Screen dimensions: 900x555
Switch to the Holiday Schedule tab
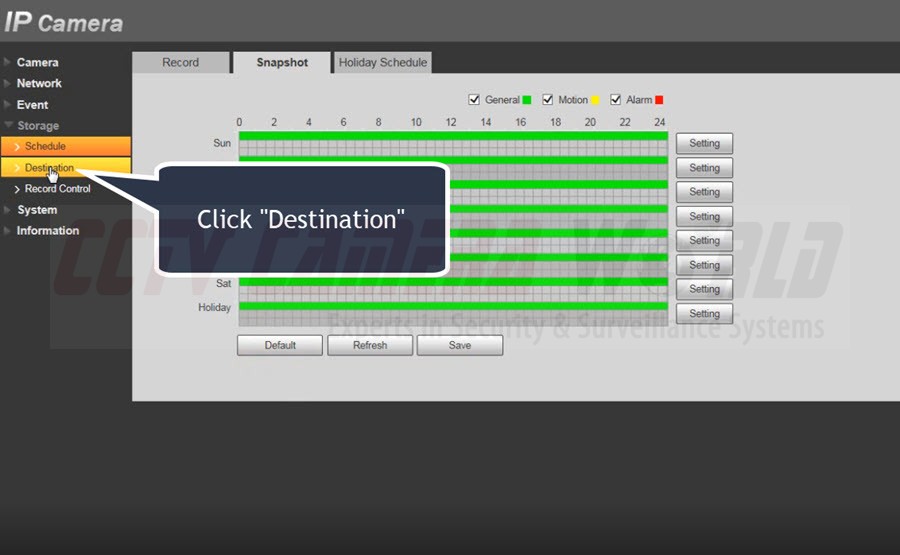pos(382,62)
